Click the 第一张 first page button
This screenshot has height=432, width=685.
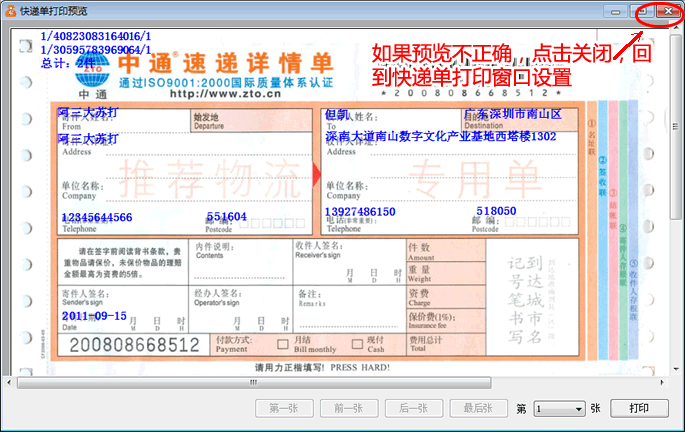(284, 408)
